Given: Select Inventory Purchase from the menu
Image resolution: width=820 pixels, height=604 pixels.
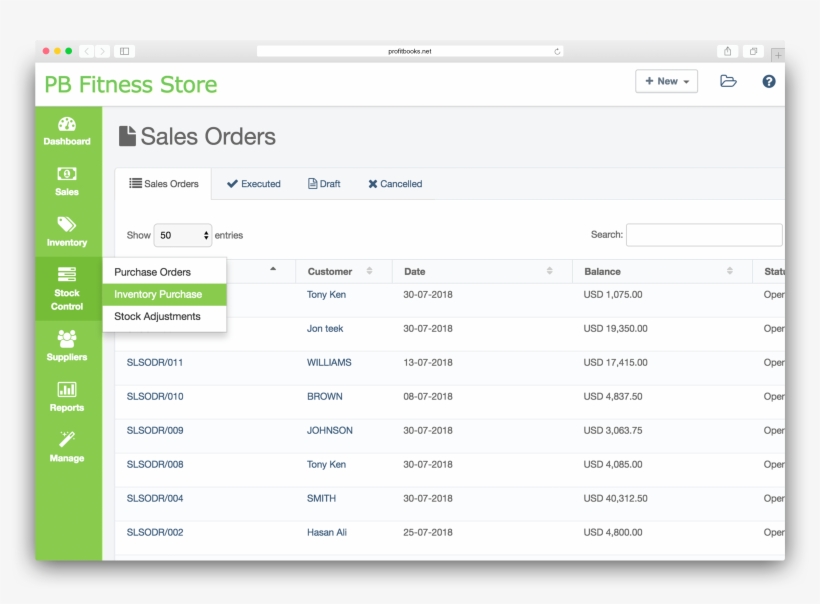Looking at the screenshot, I should (x=160, y=294).
